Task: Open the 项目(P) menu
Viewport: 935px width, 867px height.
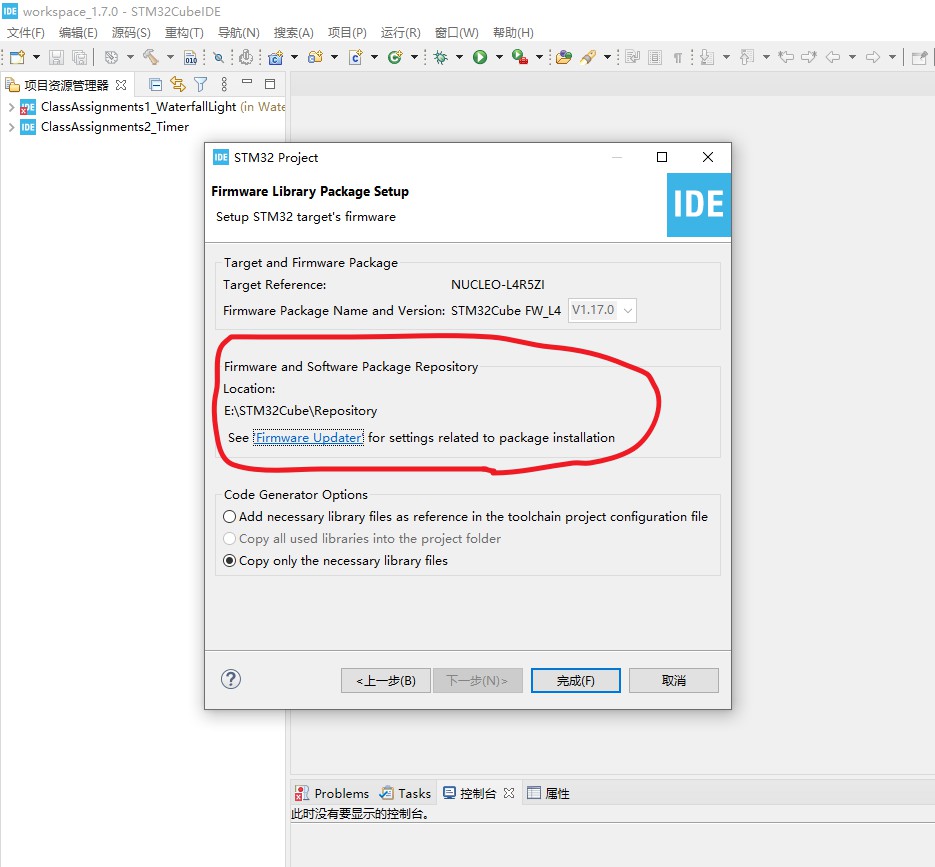Action: 347,33
